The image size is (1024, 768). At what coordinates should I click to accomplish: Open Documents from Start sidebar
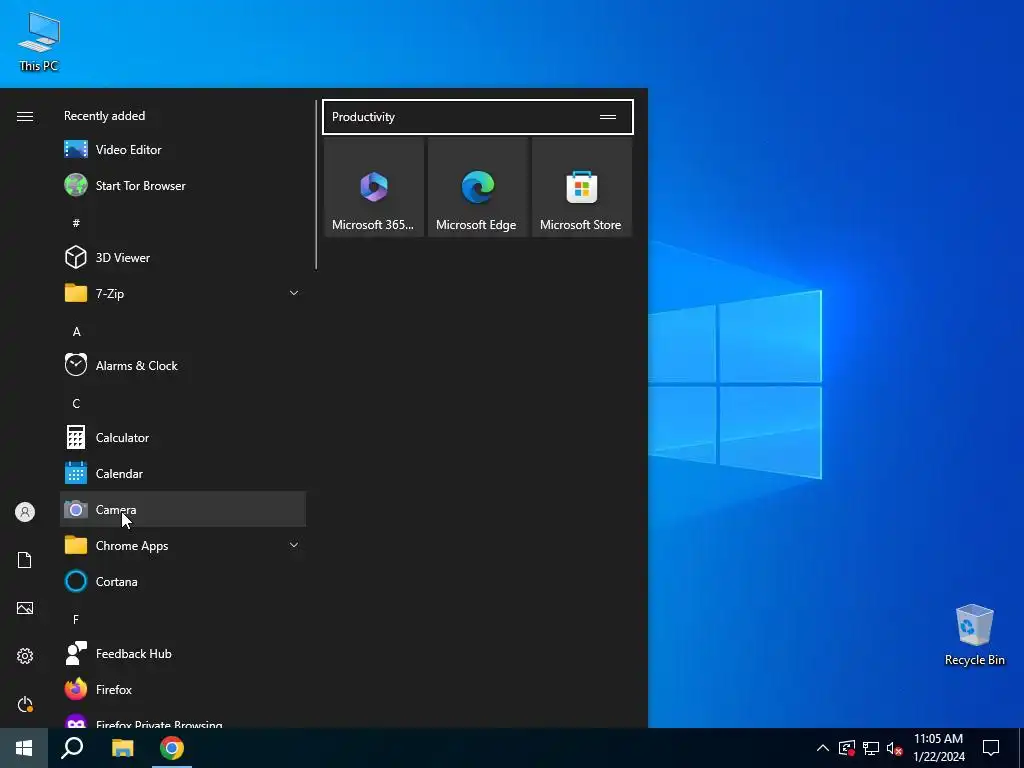coord(25,560)
